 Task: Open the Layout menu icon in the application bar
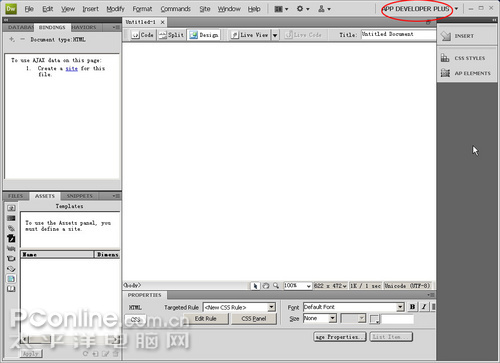[x=281, y=9]
